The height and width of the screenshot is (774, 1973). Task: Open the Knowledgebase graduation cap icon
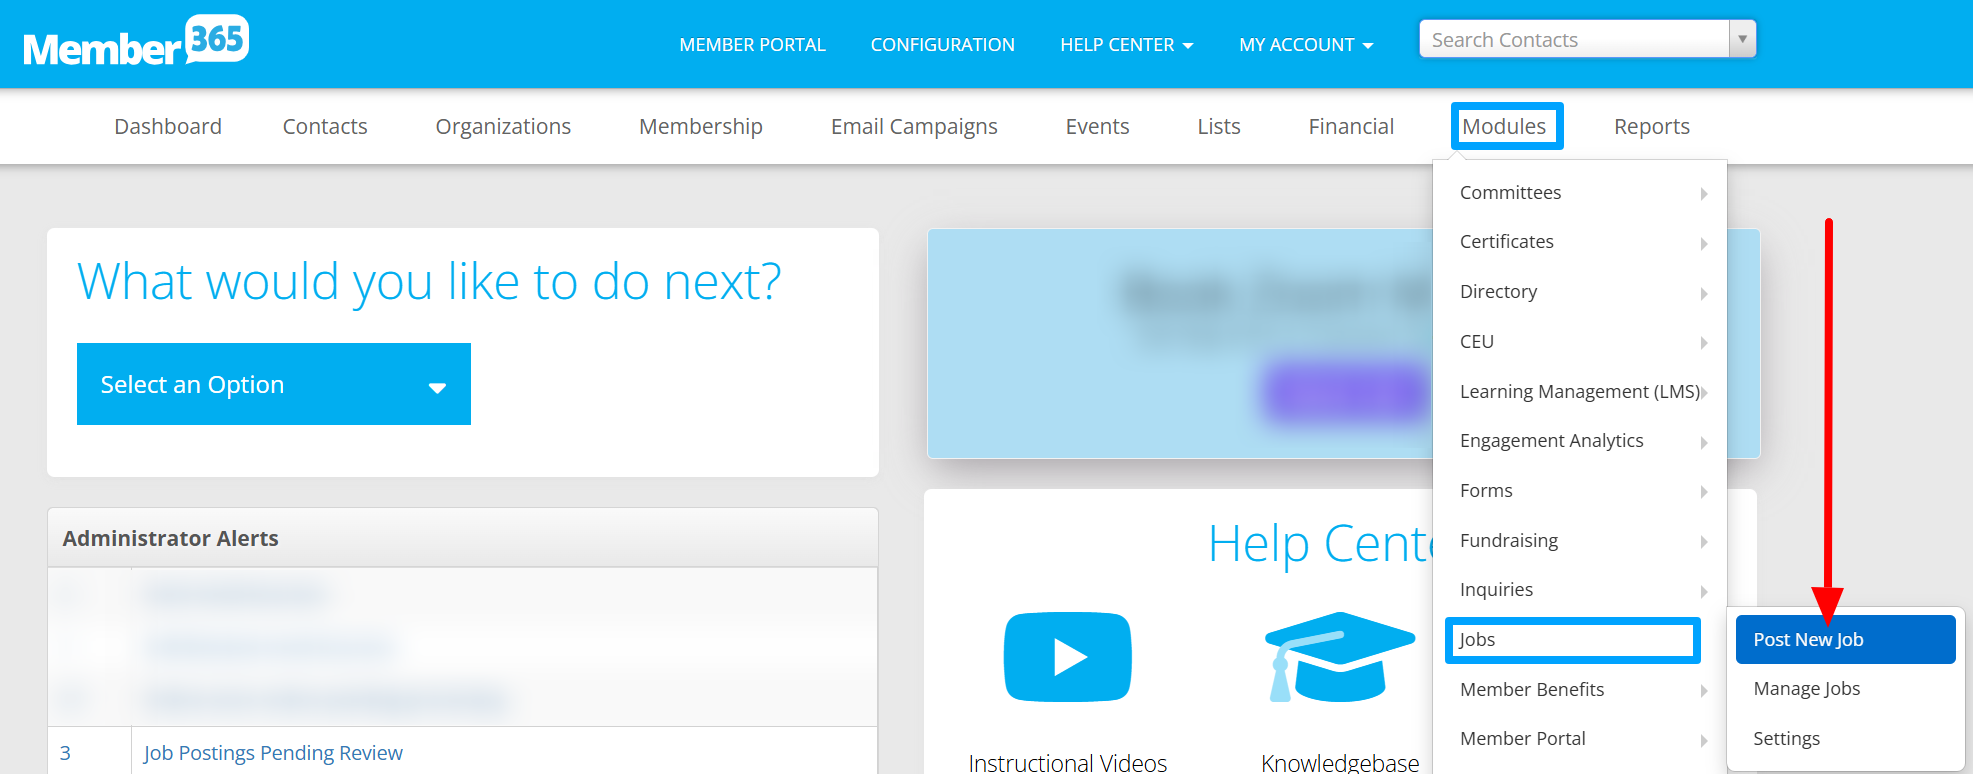pyautogui.click(x=1340, y=657)
